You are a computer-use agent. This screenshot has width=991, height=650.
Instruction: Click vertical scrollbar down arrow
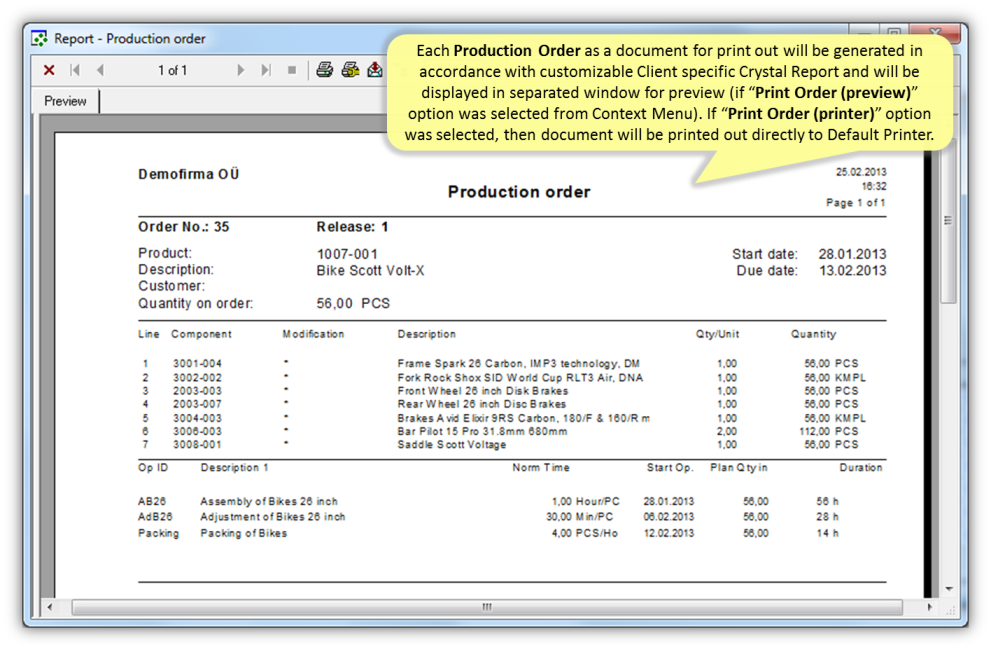pyautogui.click(x=949, y=589)
